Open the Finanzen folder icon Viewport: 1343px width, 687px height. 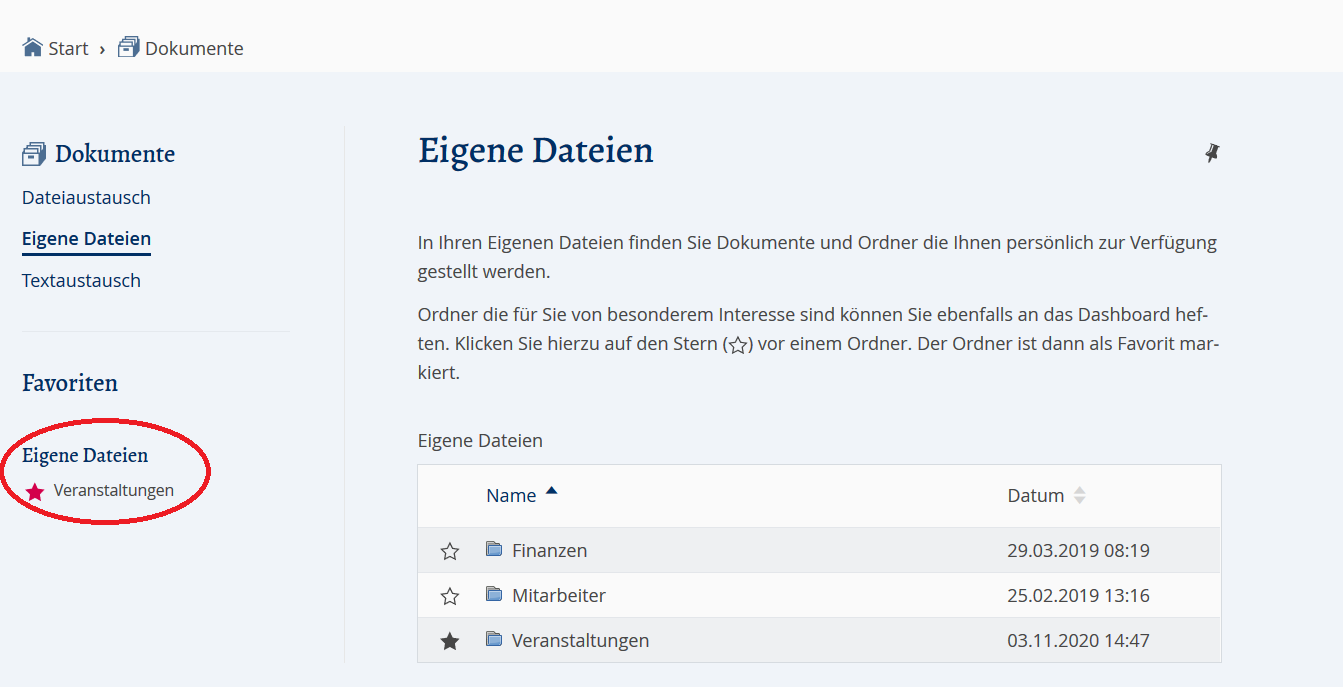(x=495, y=550)
